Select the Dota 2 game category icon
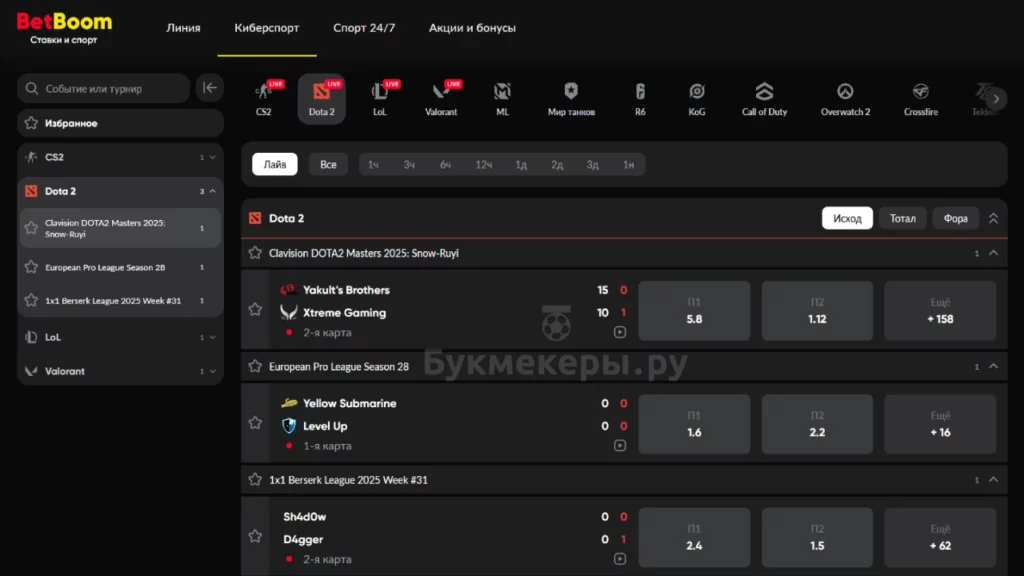1024x576 pixels. point(321,99)
